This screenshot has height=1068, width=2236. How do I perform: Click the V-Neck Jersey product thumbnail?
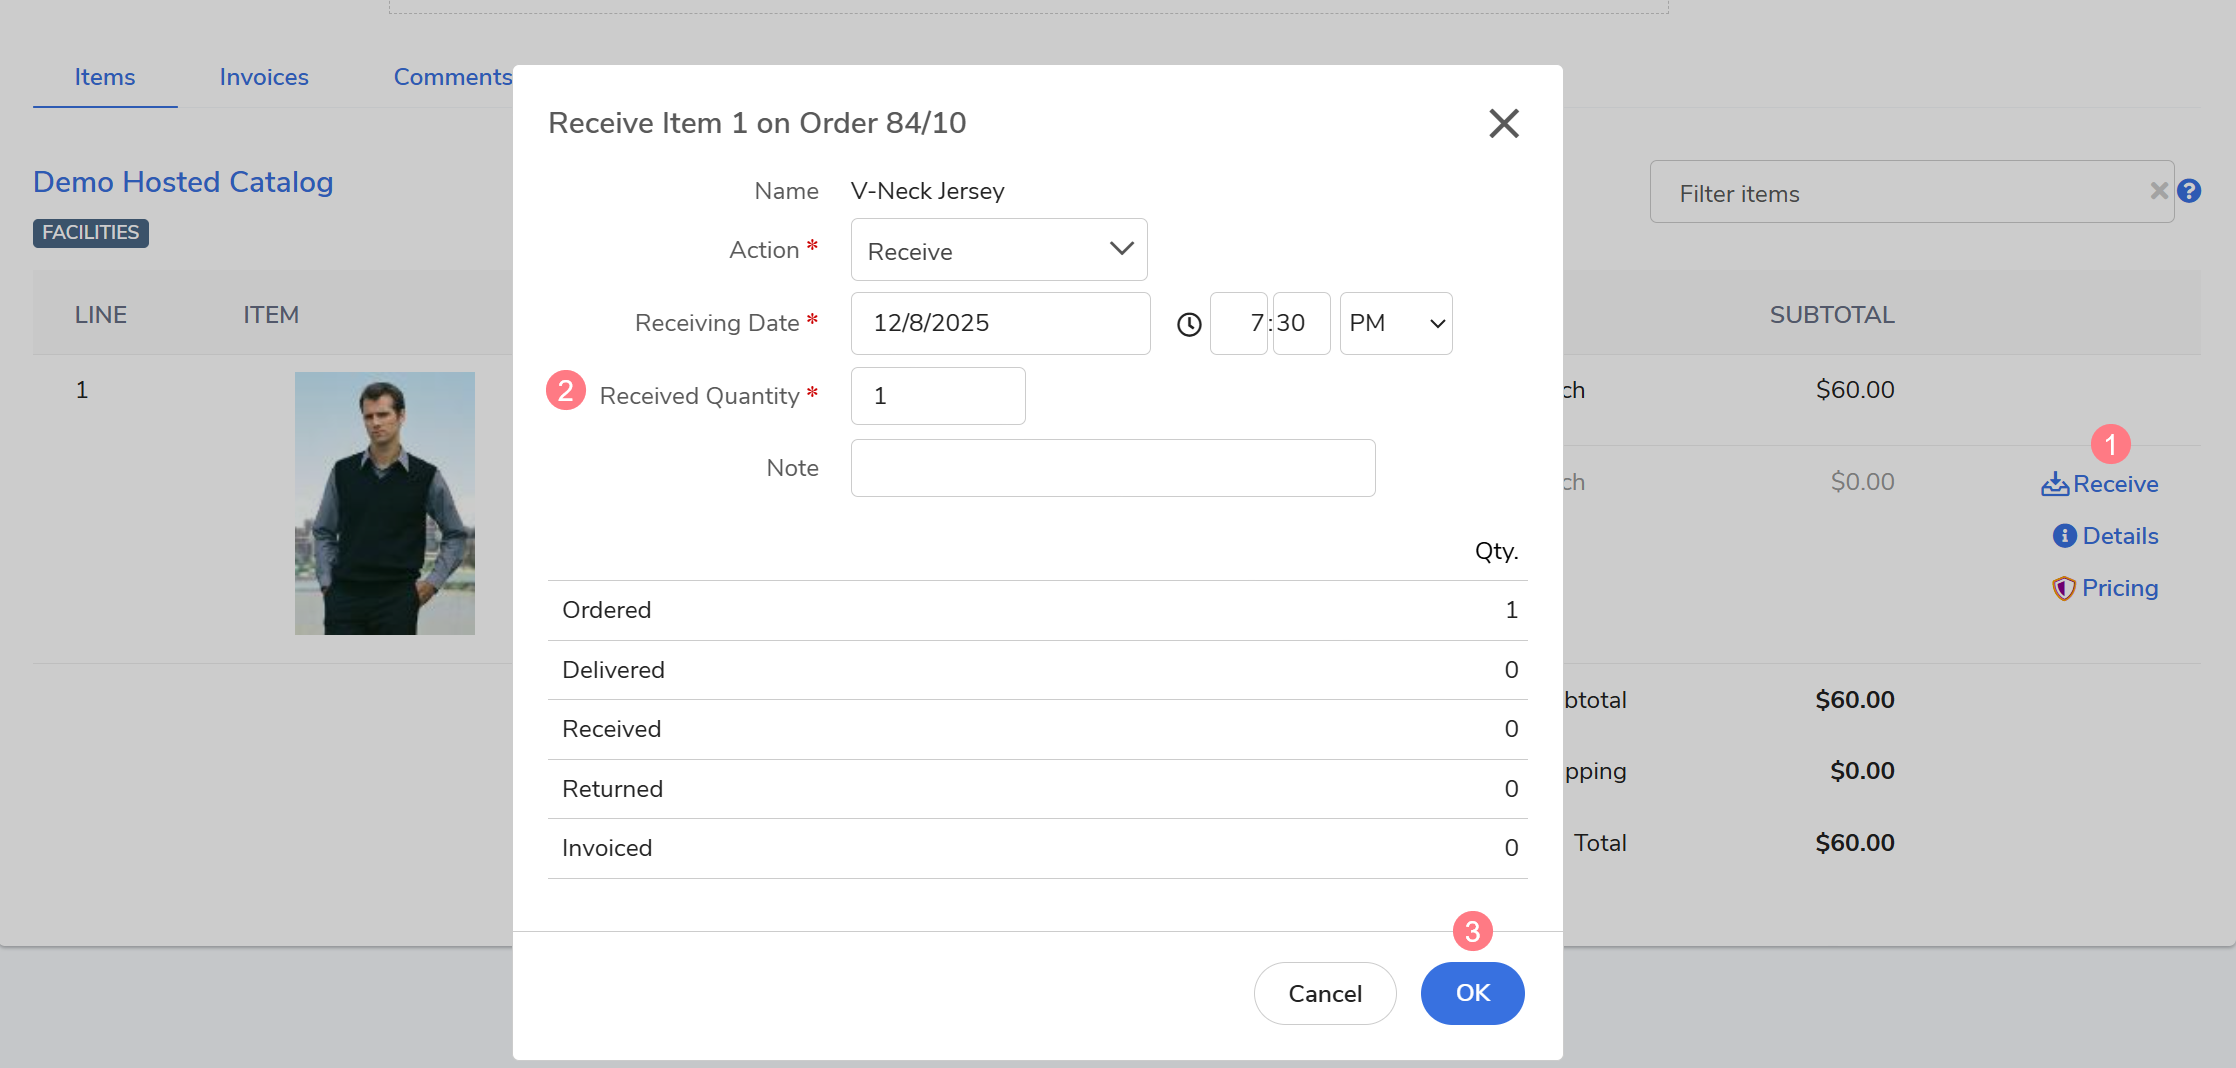[x=385, y=503]
